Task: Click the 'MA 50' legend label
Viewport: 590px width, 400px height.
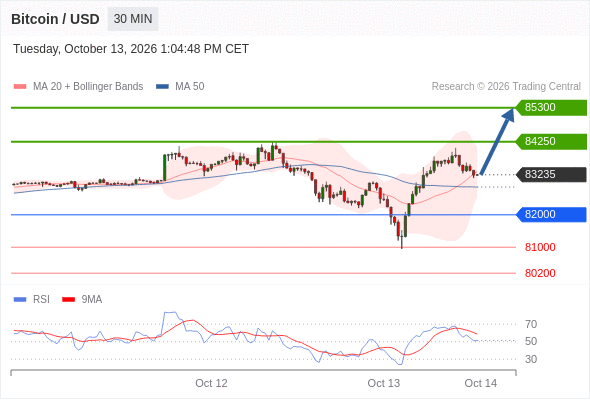Action: (190, 87)
